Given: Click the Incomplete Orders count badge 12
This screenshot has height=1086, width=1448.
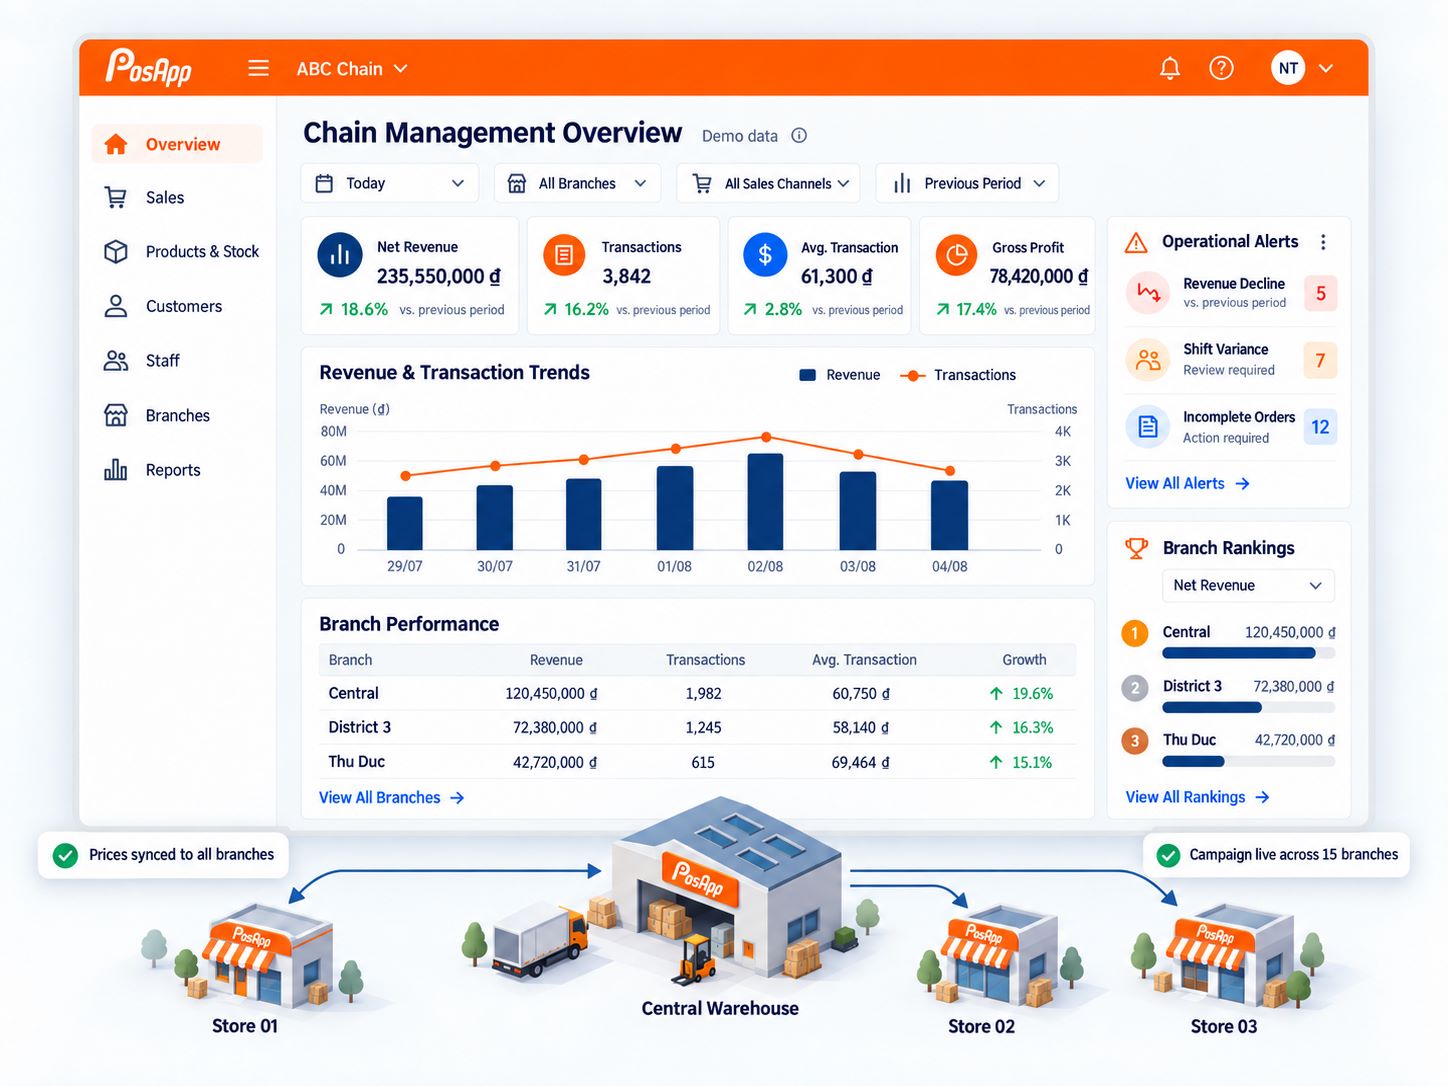Looking at the screenshot, I should click(1320, 427).
